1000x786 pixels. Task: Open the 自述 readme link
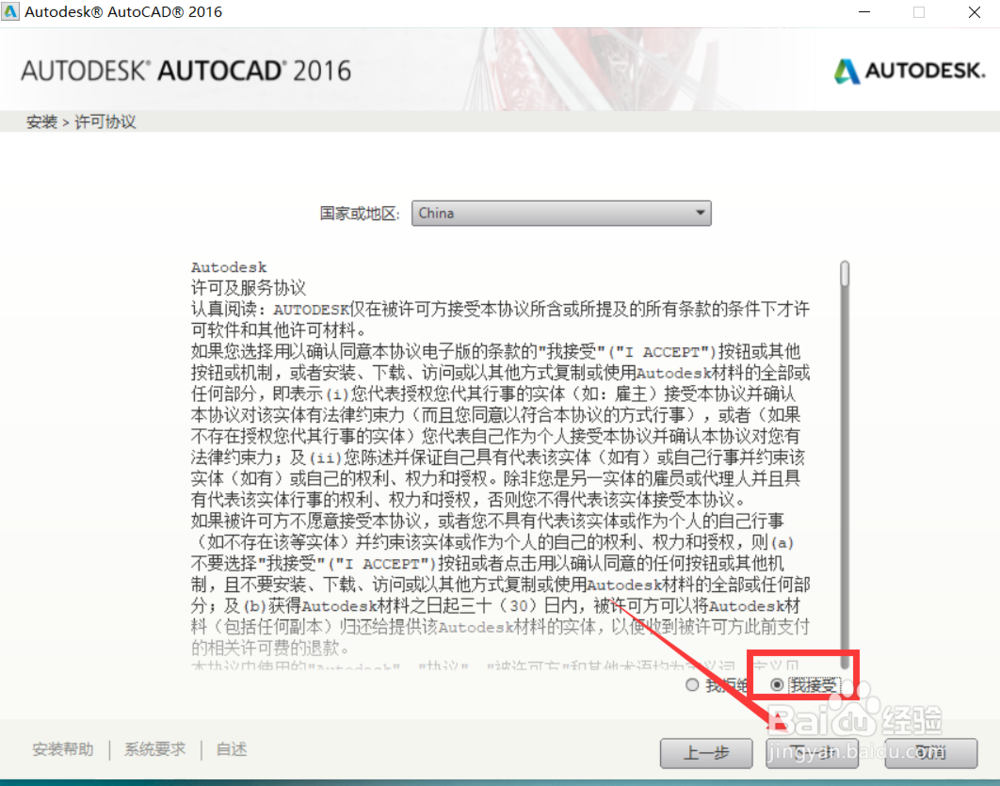[x=232, y=749]
